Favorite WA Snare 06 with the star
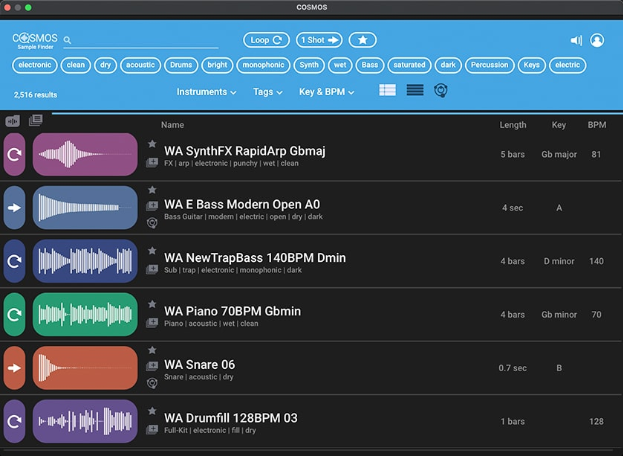623x458 pixels. coord(152,350)
